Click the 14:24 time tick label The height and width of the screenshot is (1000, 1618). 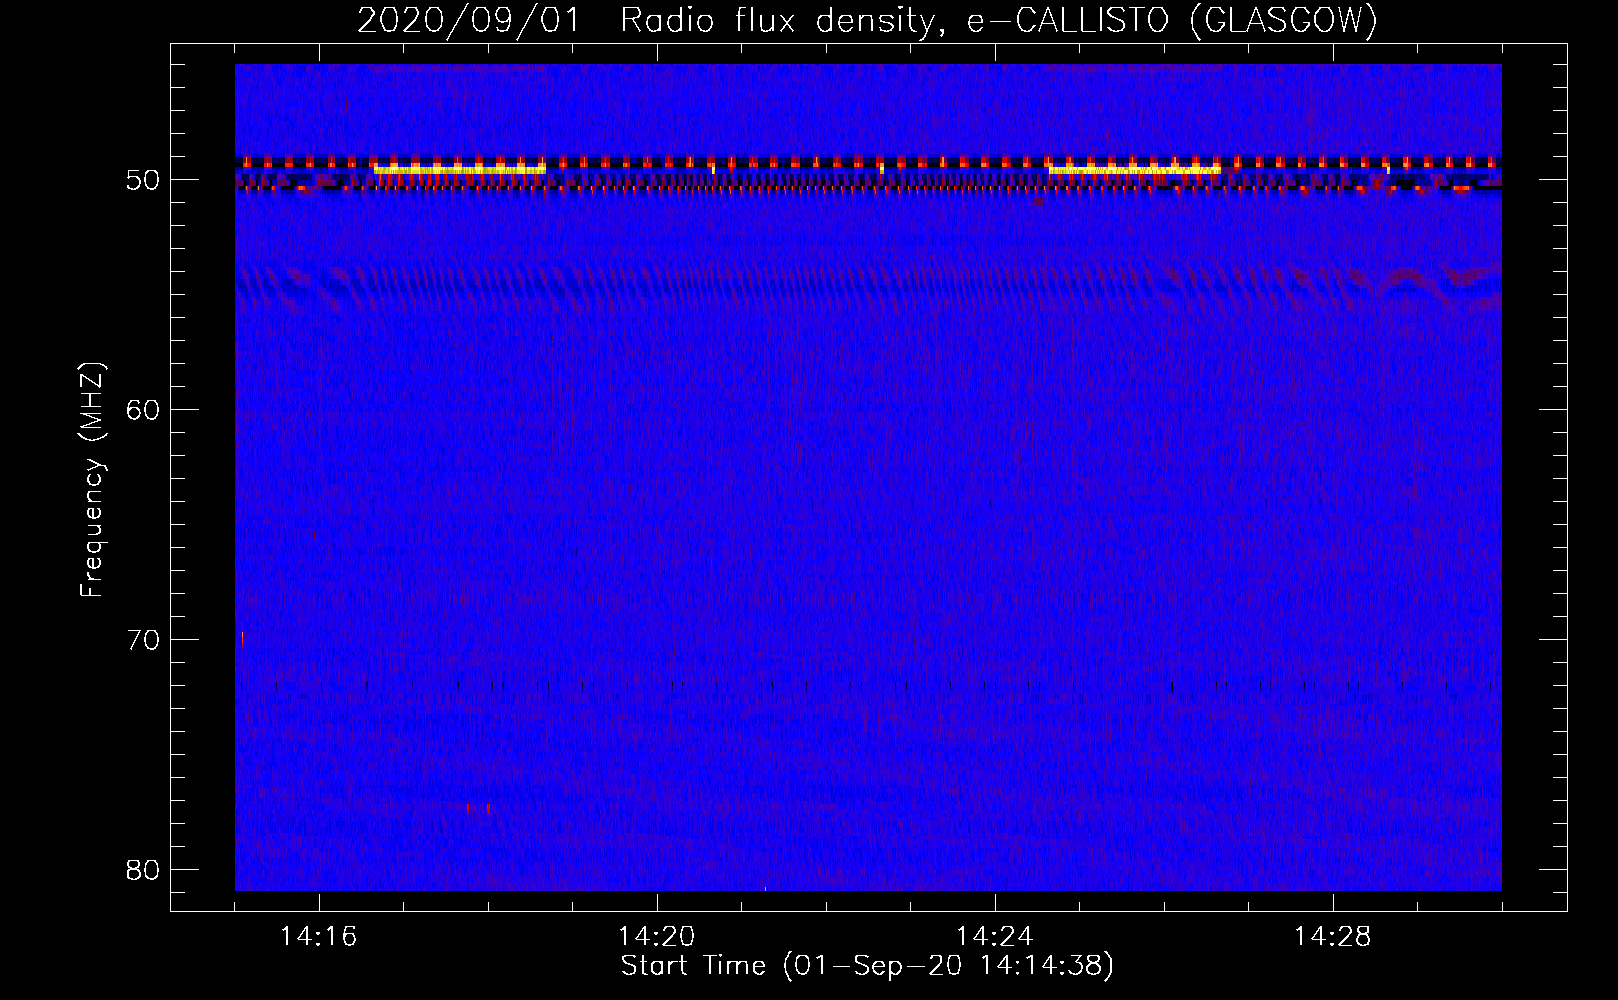[994, 937]
